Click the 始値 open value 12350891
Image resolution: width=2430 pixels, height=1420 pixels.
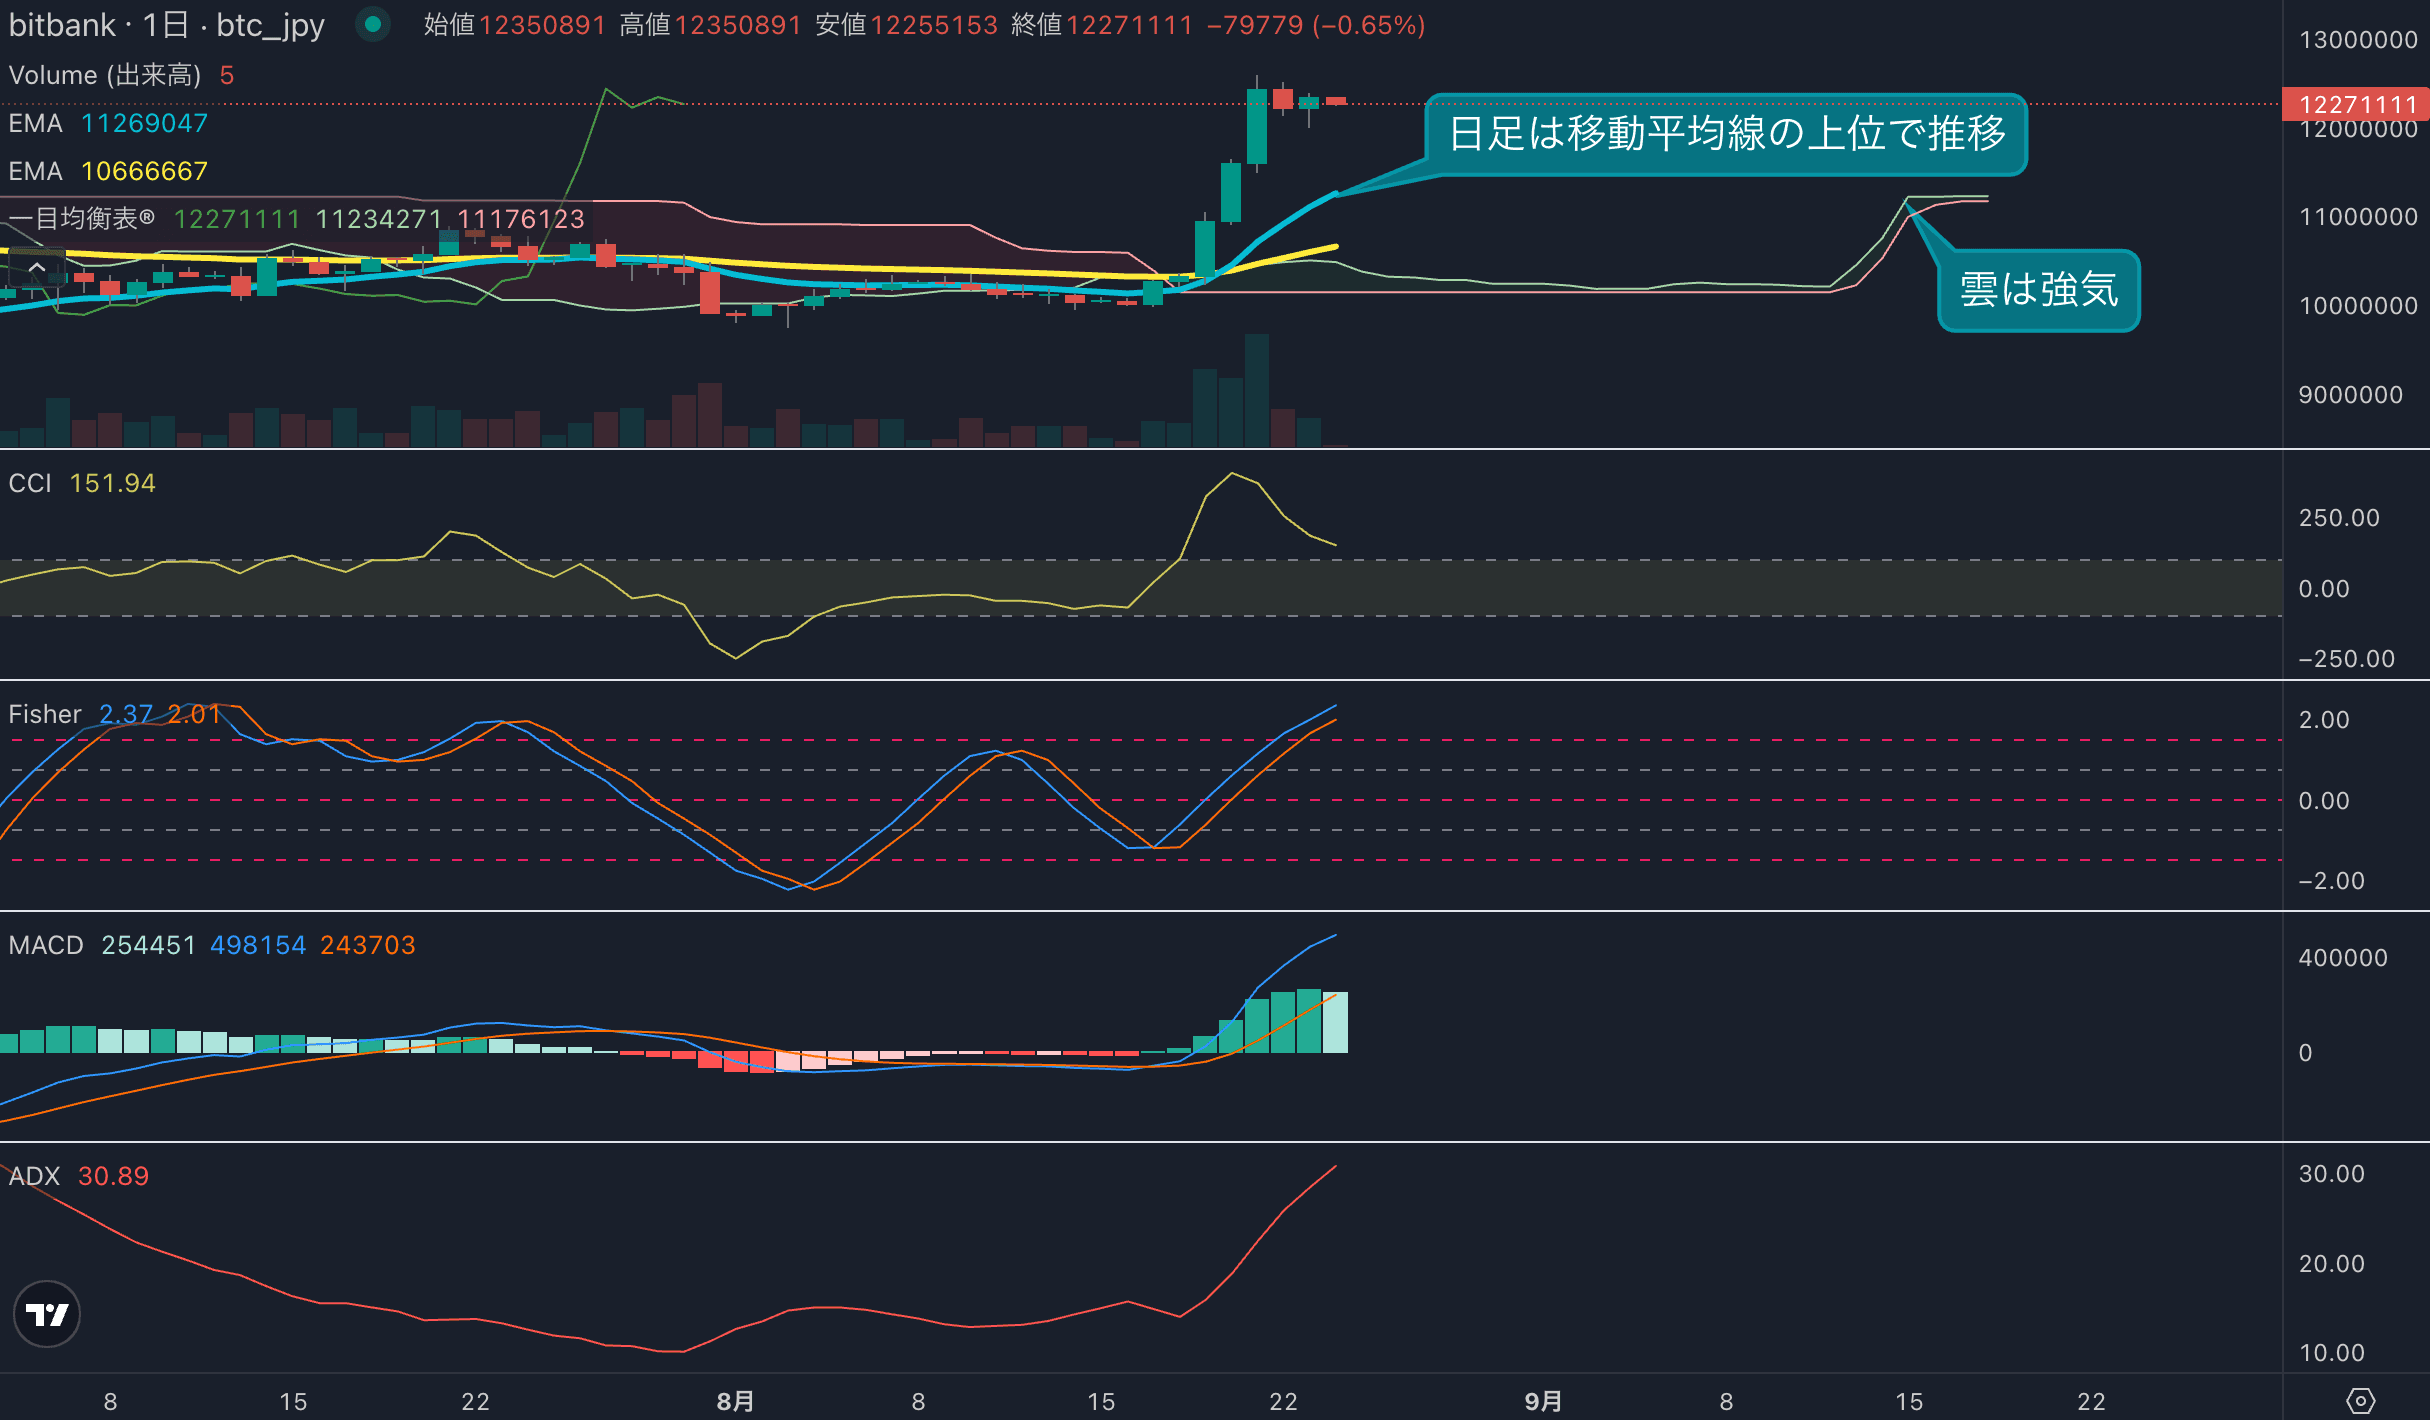click(x=542, y=25)
